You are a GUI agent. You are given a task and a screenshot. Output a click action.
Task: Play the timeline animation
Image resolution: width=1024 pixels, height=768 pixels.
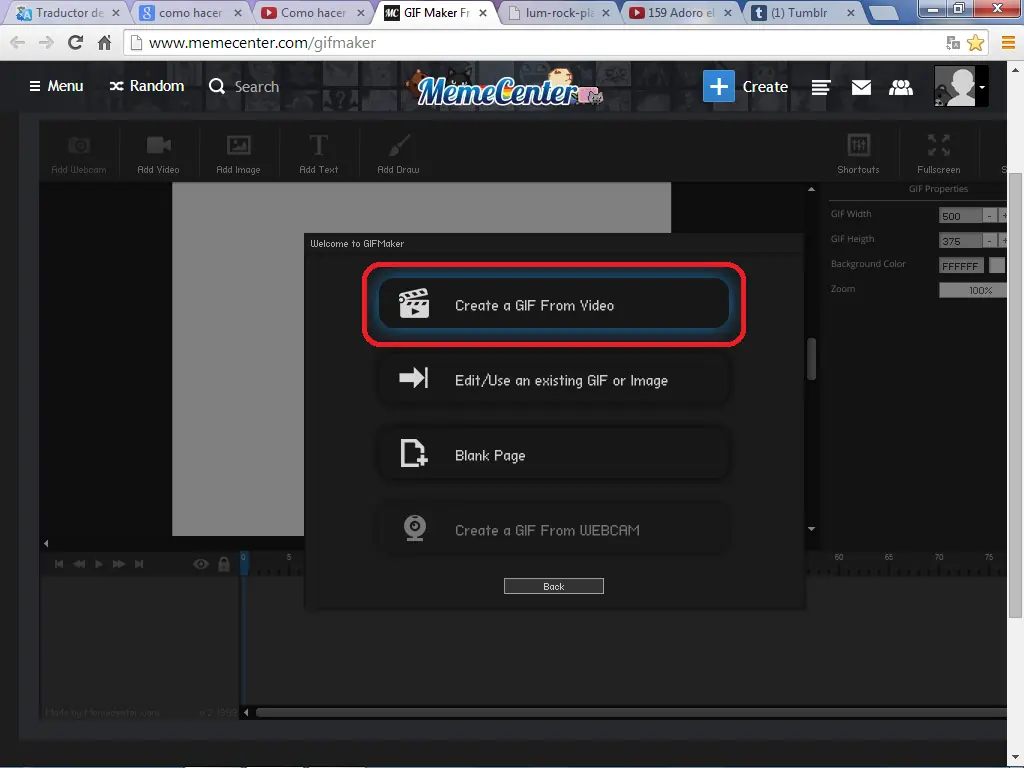pyautogui.click(x=99, y=564)
